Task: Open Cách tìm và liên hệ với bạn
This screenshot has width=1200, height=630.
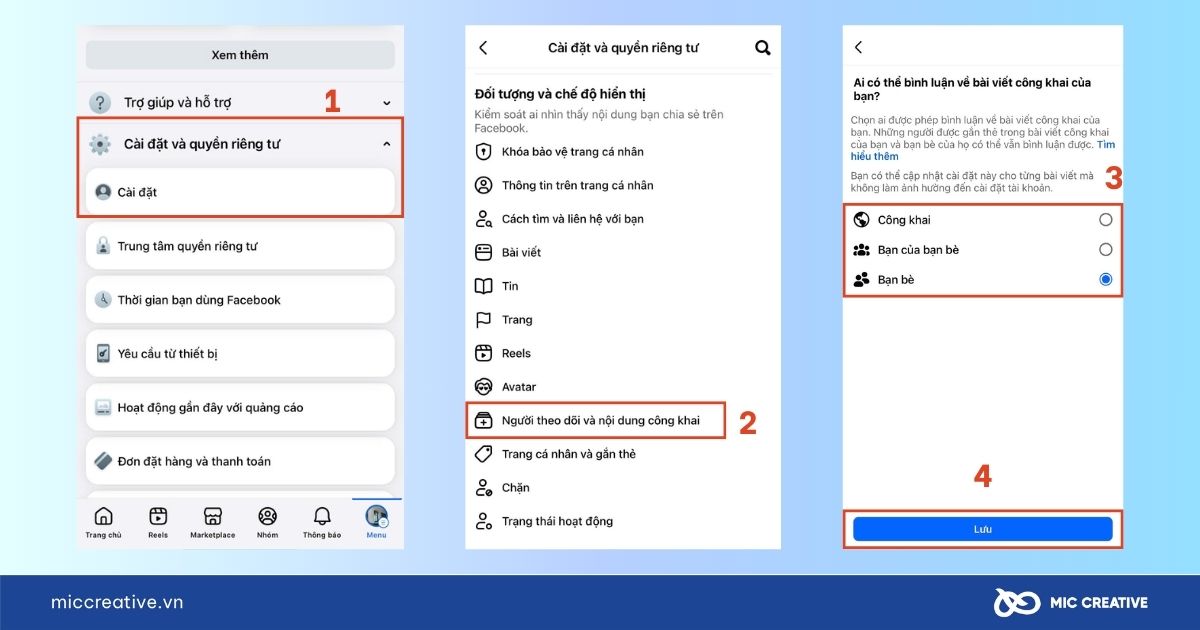Action: click(621, 219)
